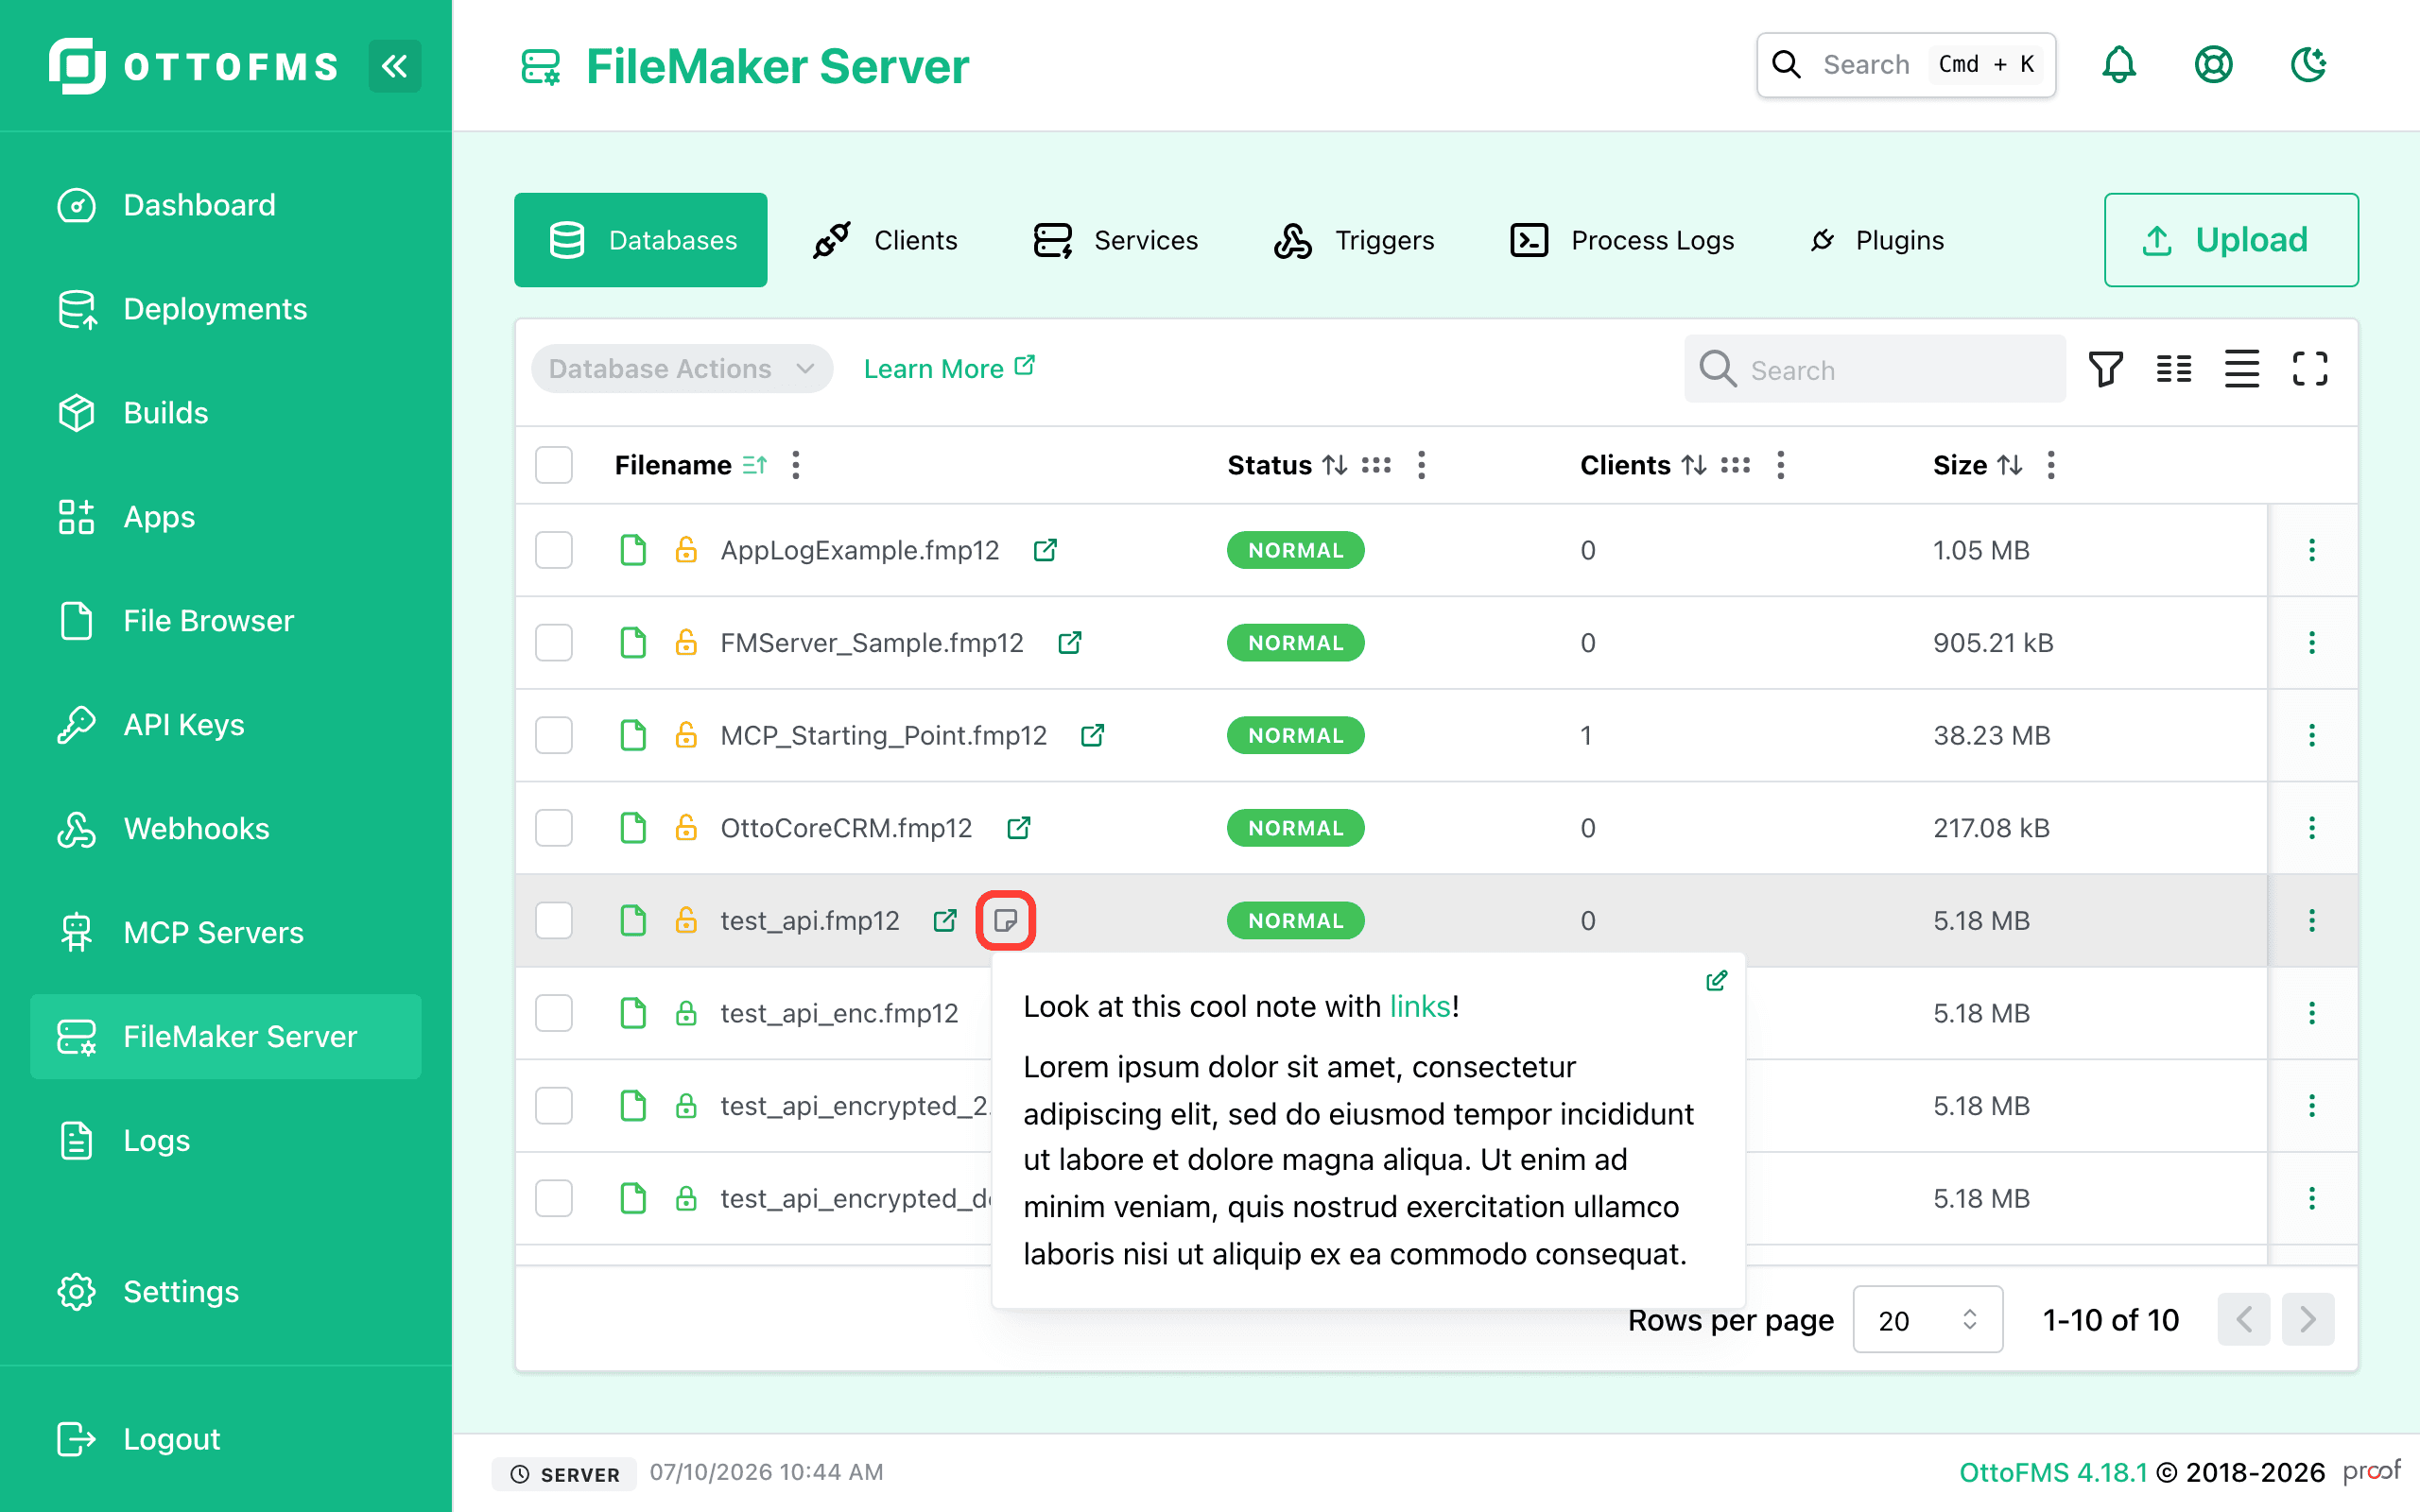This screenshot has width=2420, height=1512.
Task: Switch to the Databases tab
Action: coord(641,240)
